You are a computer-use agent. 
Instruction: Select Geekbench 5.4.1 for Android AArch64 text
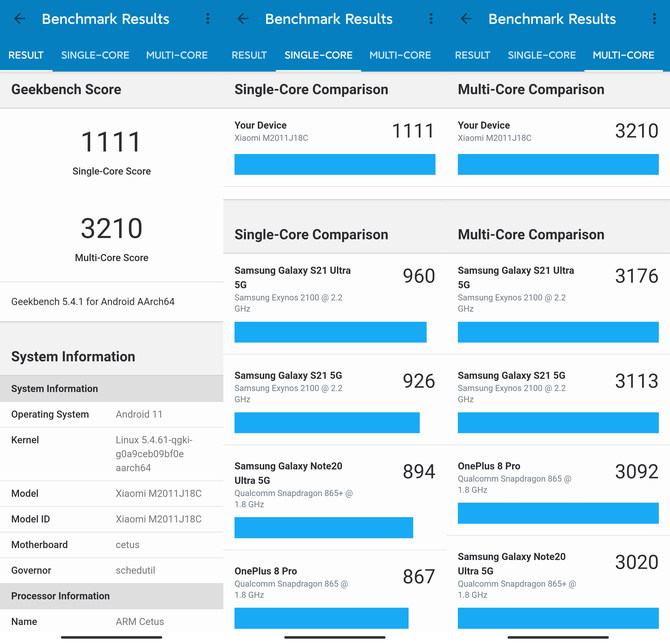pyautogui.click(x=93, y=302)
